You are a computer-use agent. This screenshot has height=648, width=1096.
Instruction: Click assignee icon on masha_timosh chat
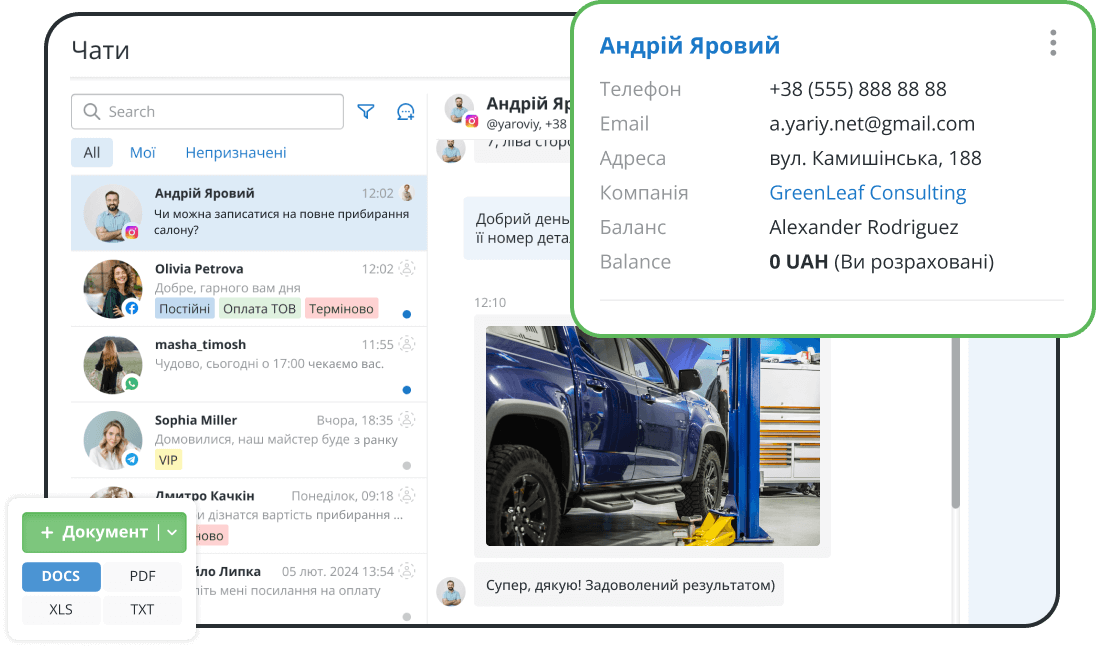coord(407,344)
